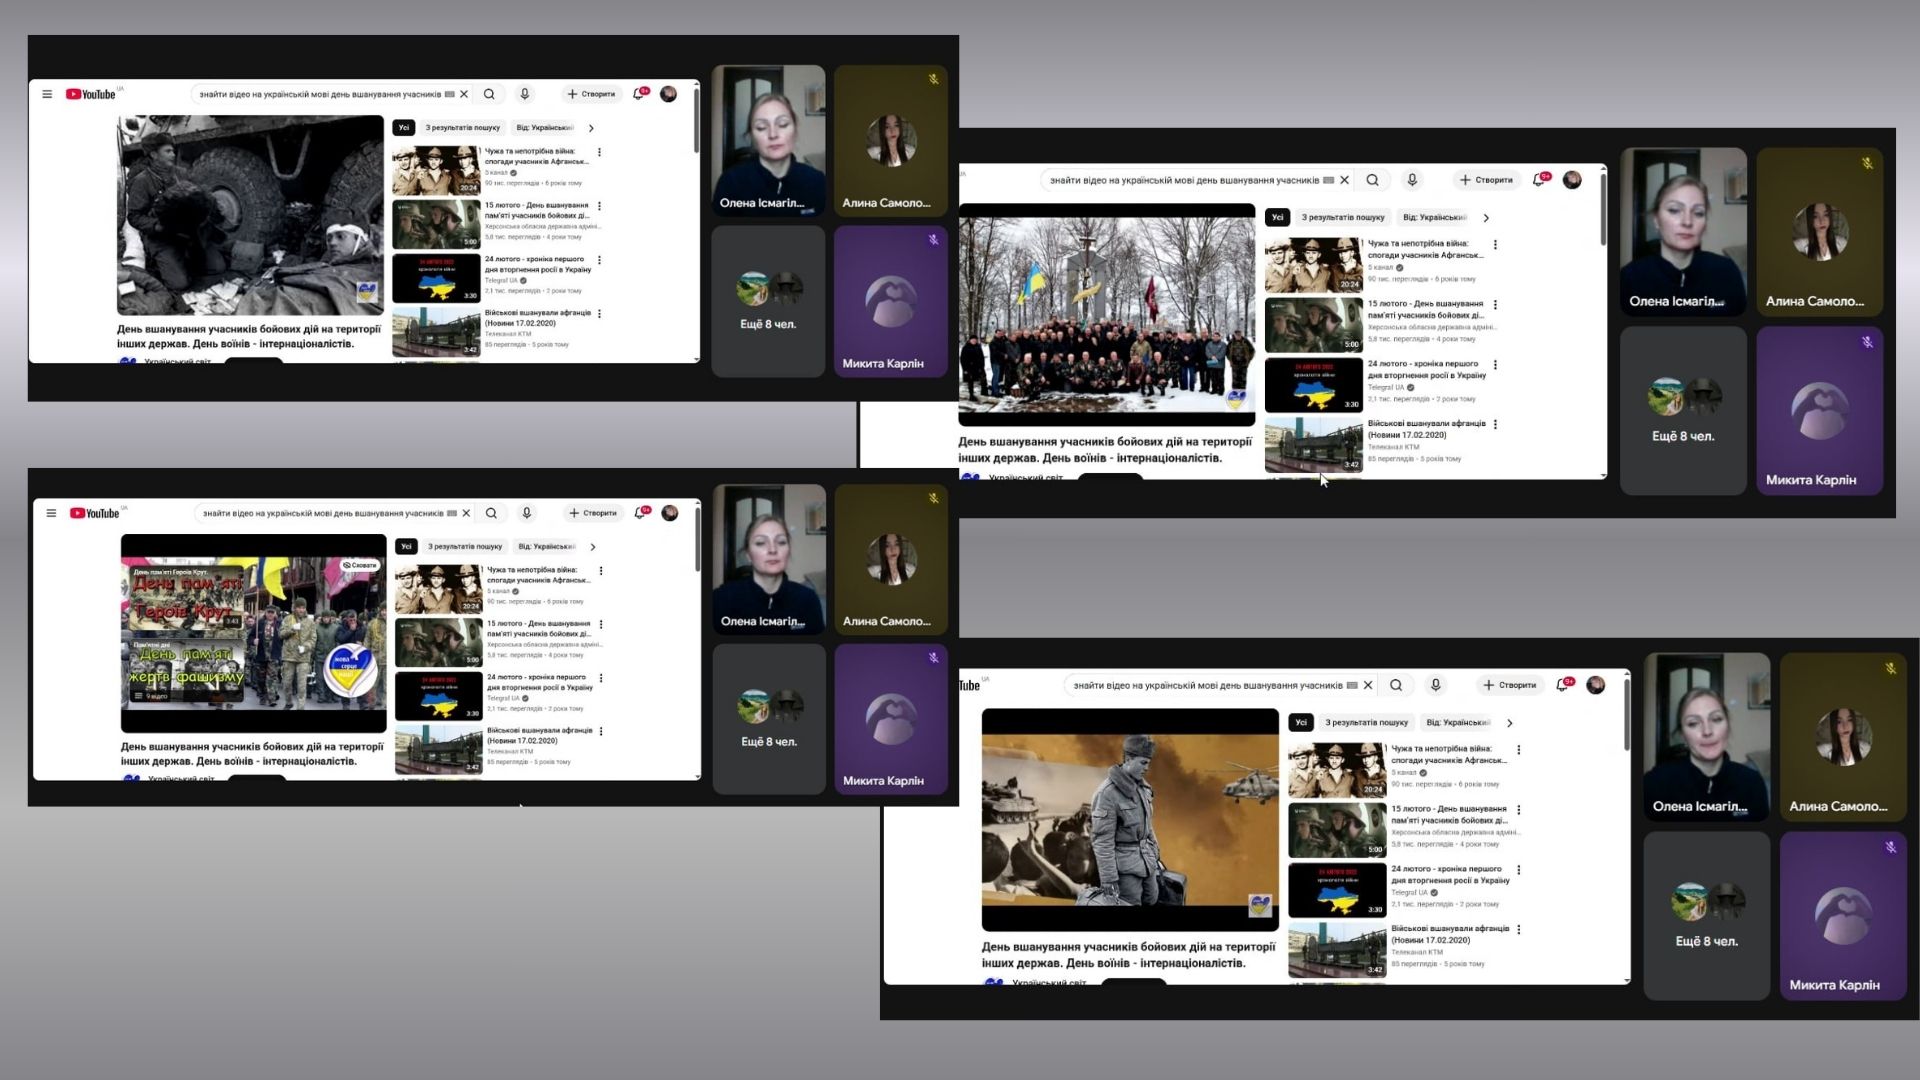Viewport: 1920px width, 1080px height.
Task: Open Ukraine map thumbnail beside marching veterans video
Action: point(438,696)
